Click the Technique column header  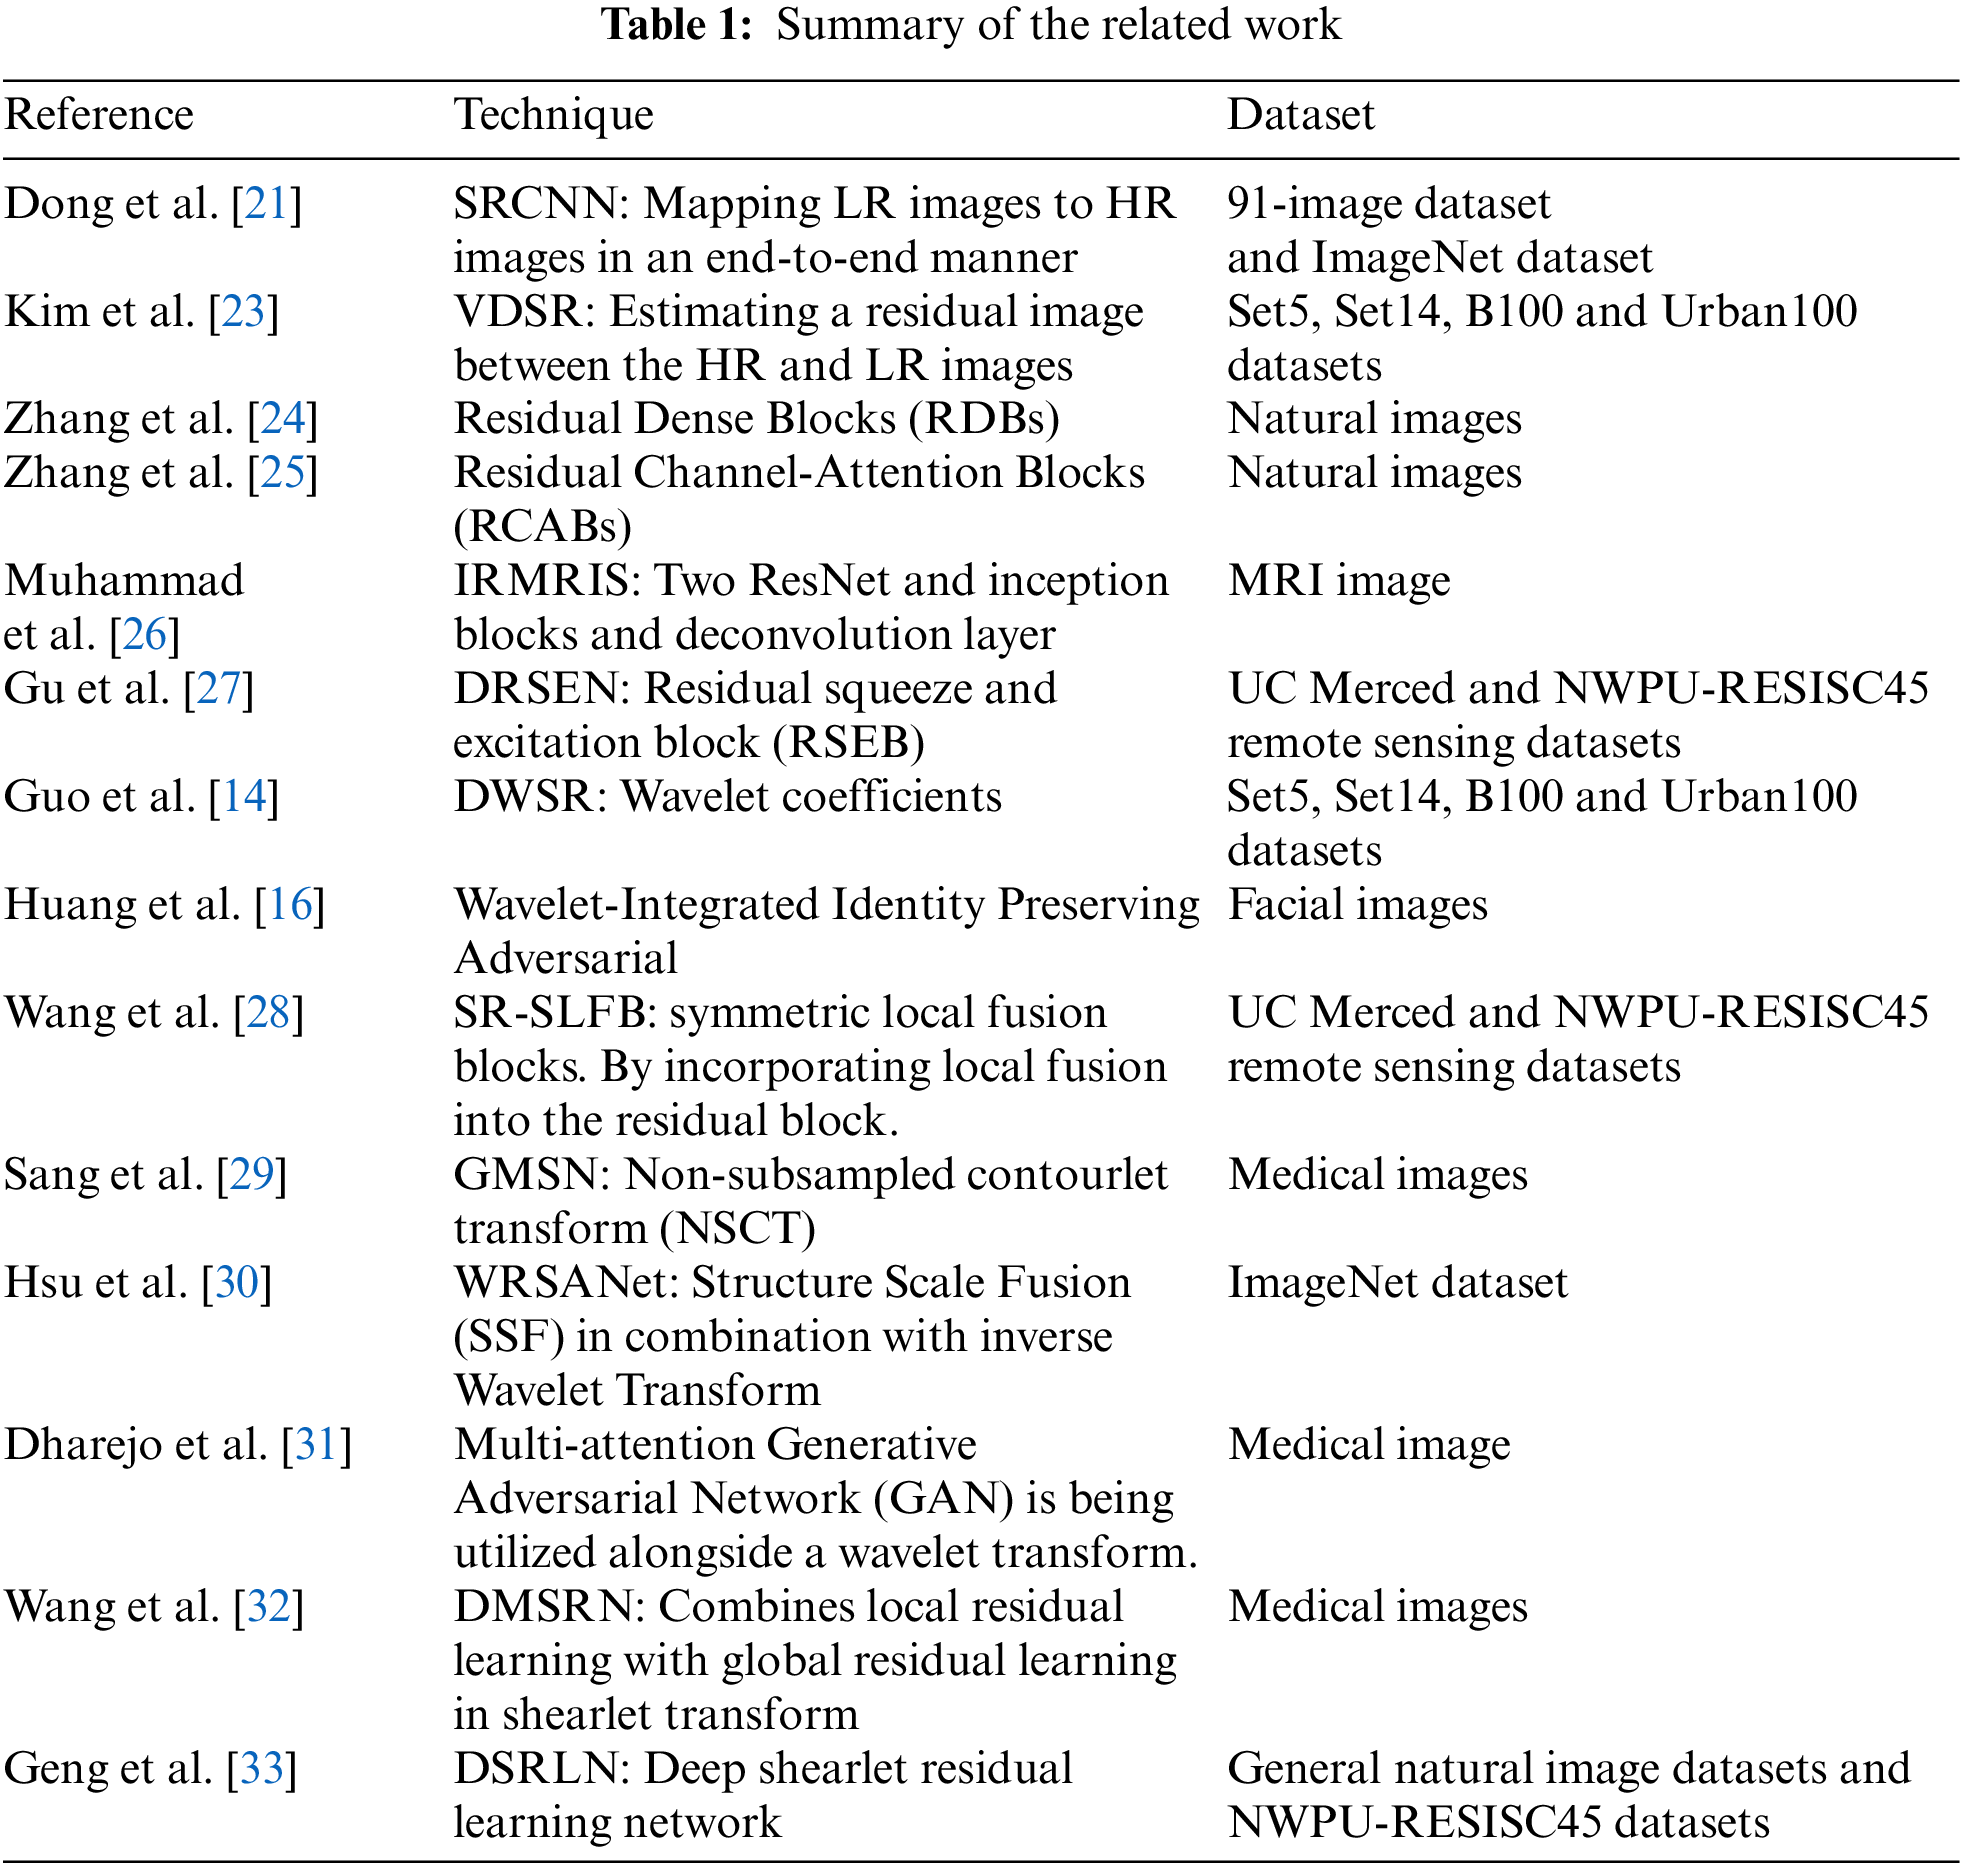point(553,115)
